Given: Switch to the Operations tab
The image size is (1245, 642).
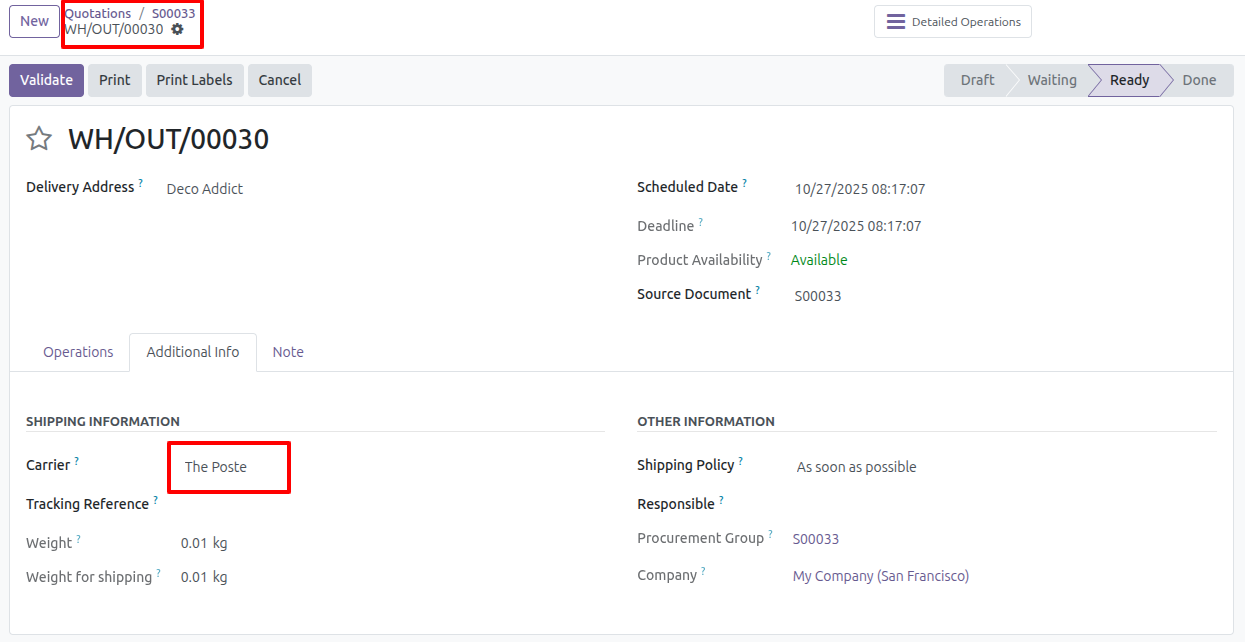Looking at the screenshot, I should point(78,352).
